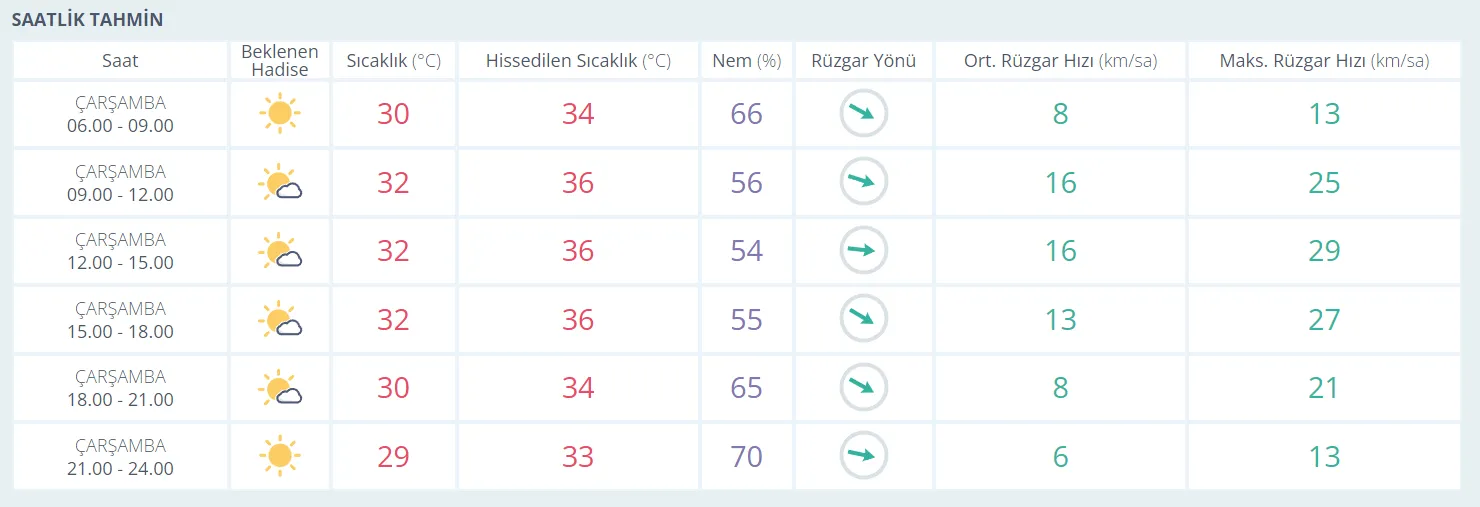This screenshot has width=1480, height=507.
Task: Click the partly cloudy icon for 15.00 - 18.00
Action: click(279, 320)
